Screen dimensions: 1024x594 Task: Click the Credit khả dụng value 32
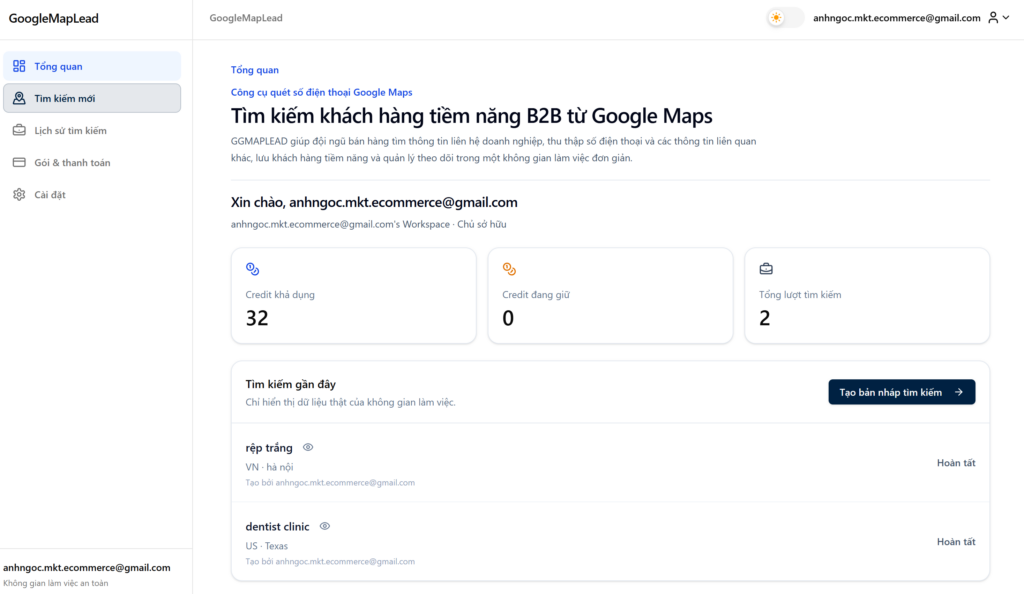tap(257, 318)
